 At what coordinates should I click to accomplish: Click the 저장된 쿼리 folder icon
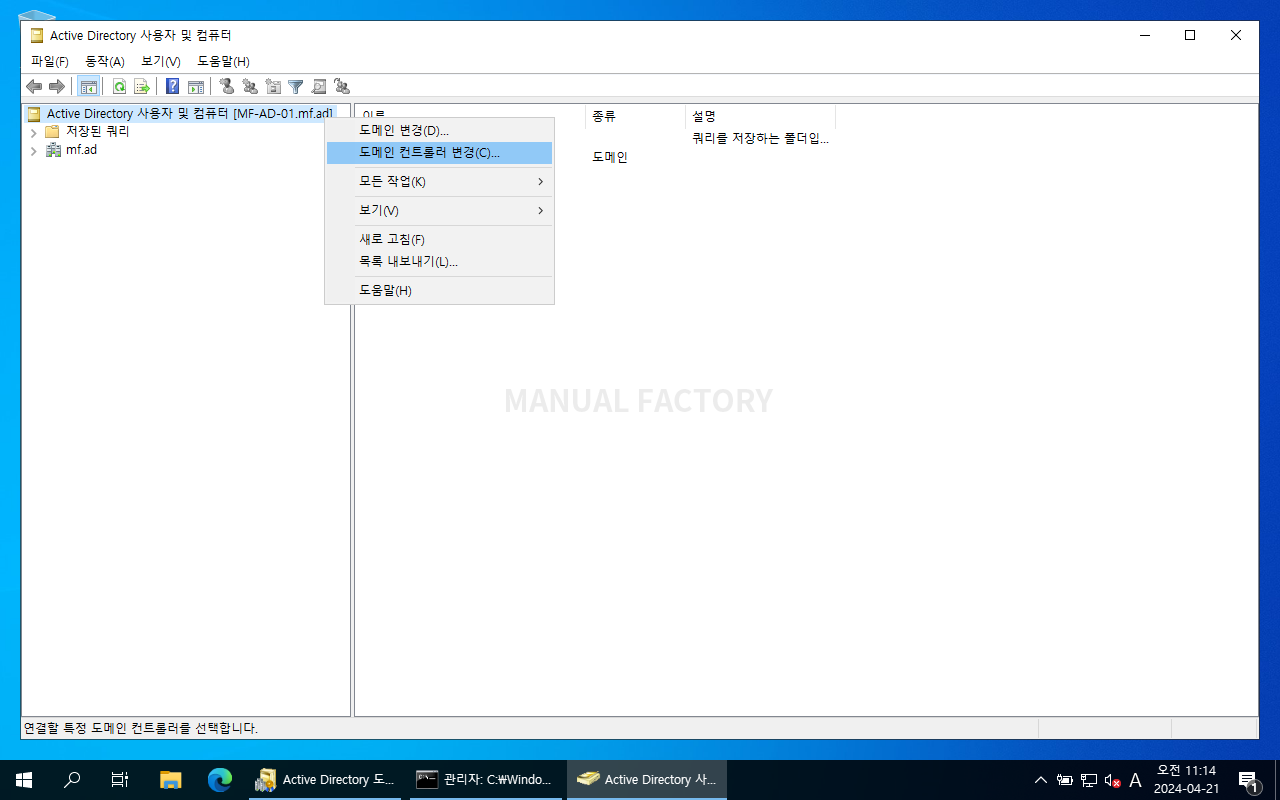[52, 132]
